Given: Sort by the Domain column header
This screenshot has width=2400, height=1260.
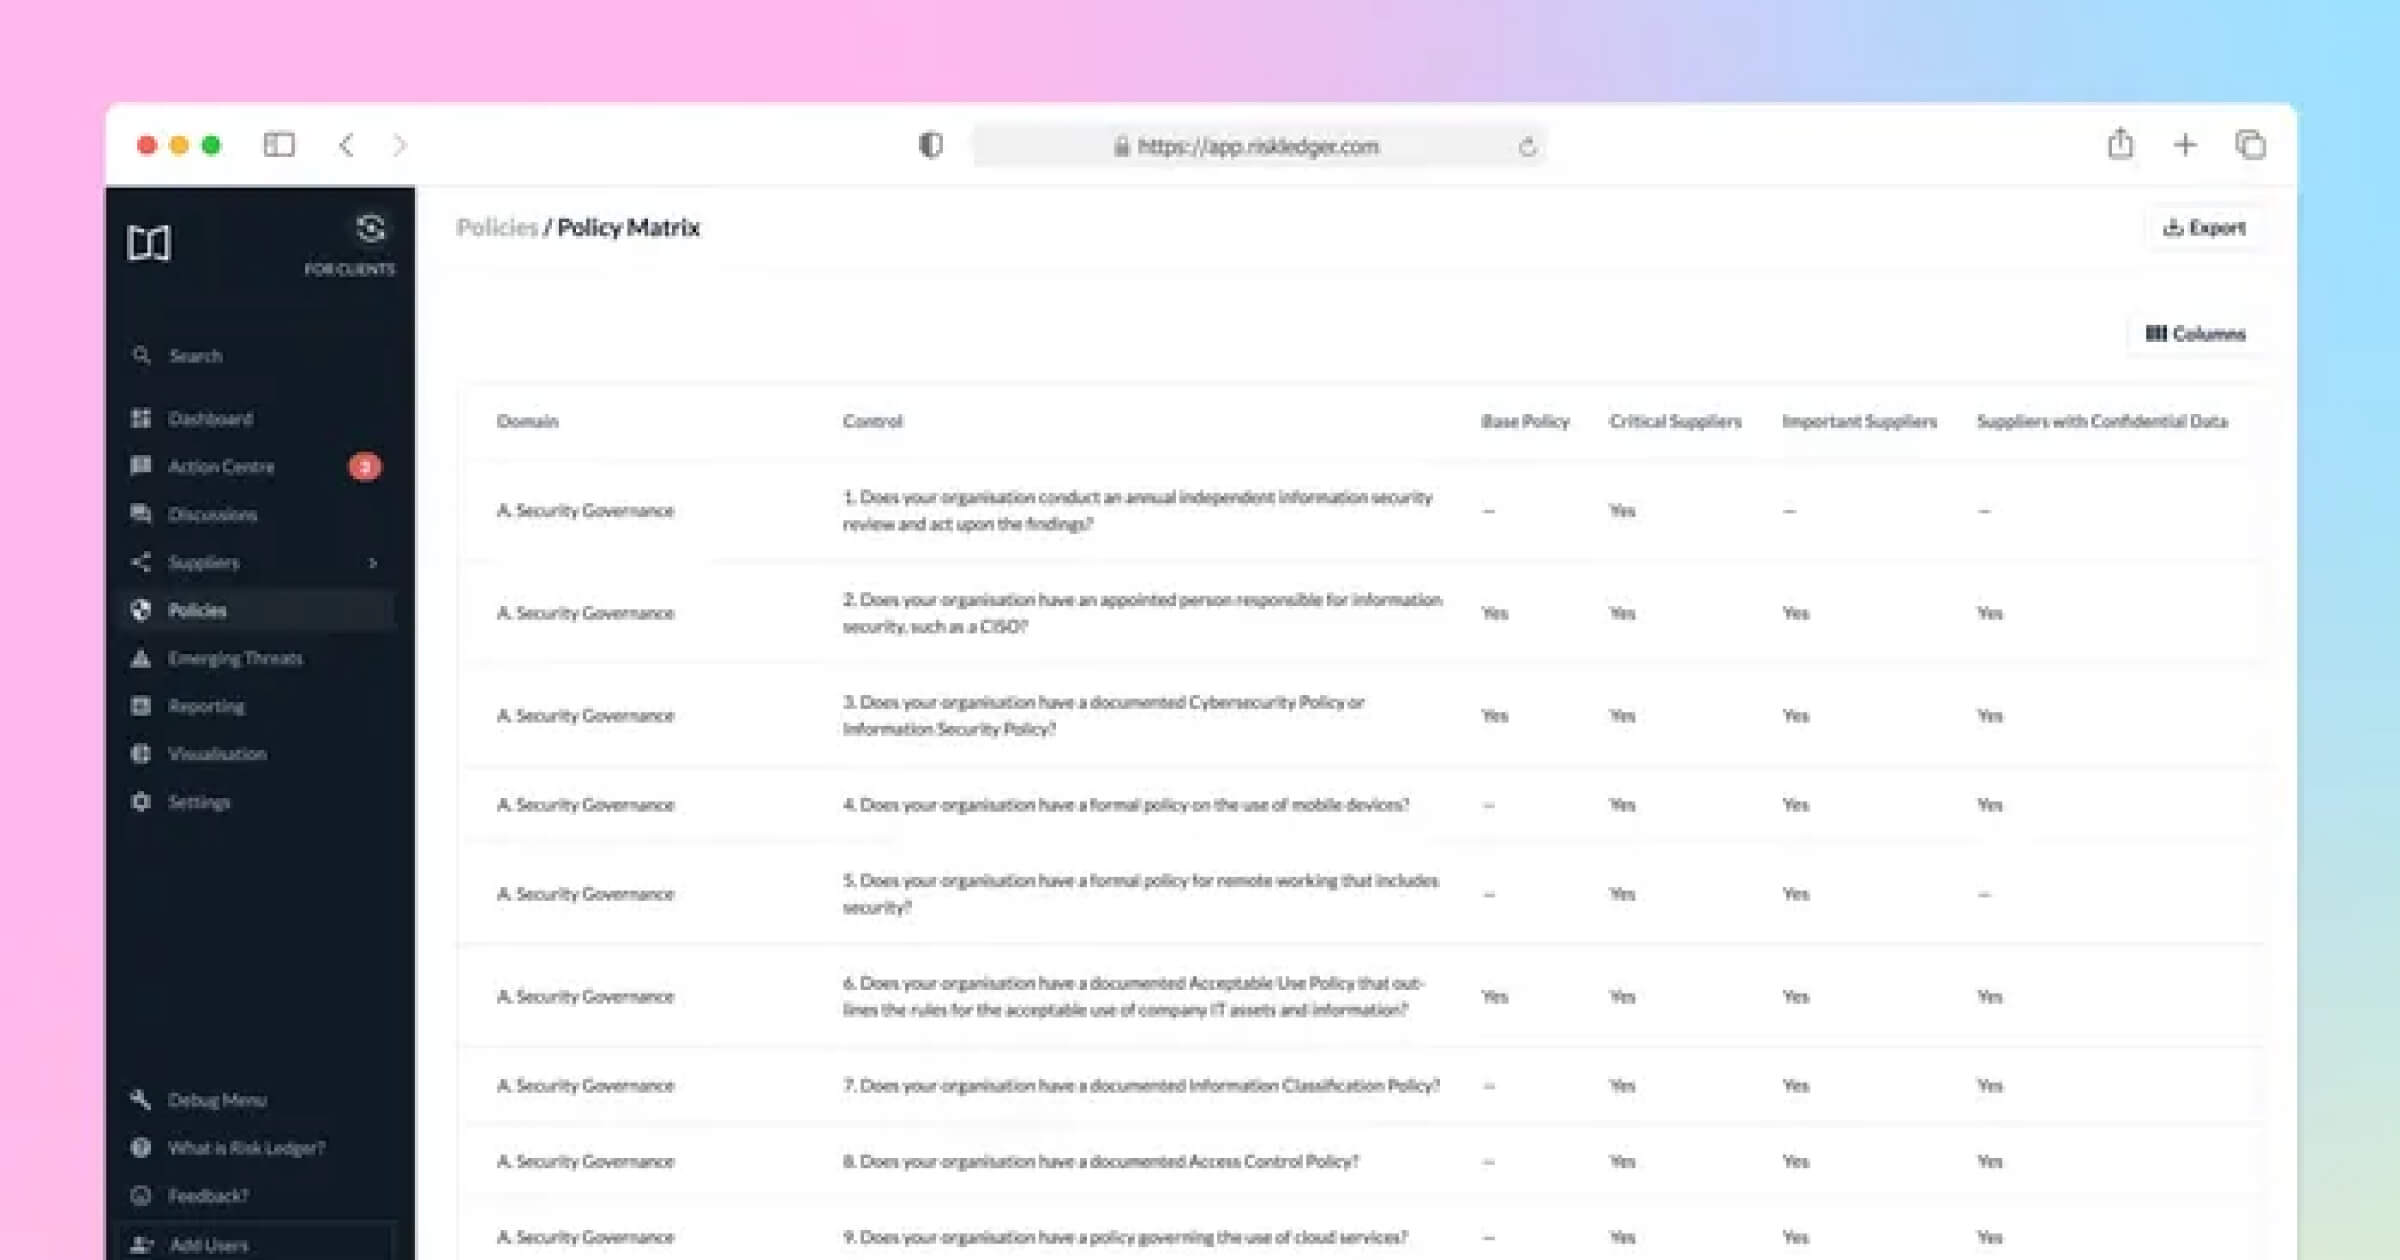Looking at the screenshot, I should pos(529,421).
